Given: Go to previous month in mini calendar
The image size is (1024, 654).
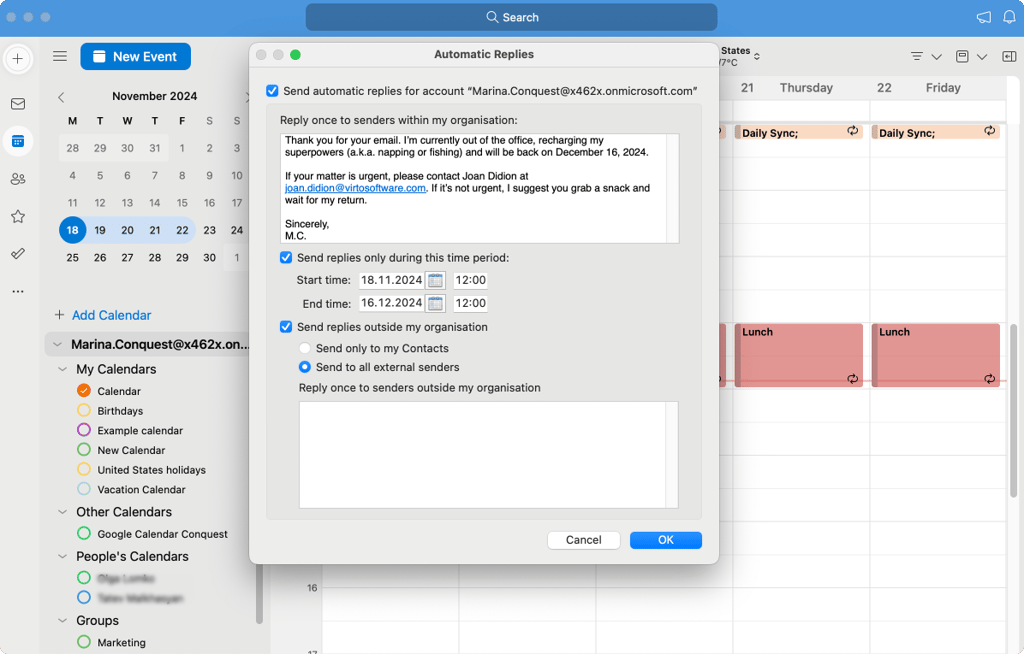Looking at the screenshot, I should [61, 97].
